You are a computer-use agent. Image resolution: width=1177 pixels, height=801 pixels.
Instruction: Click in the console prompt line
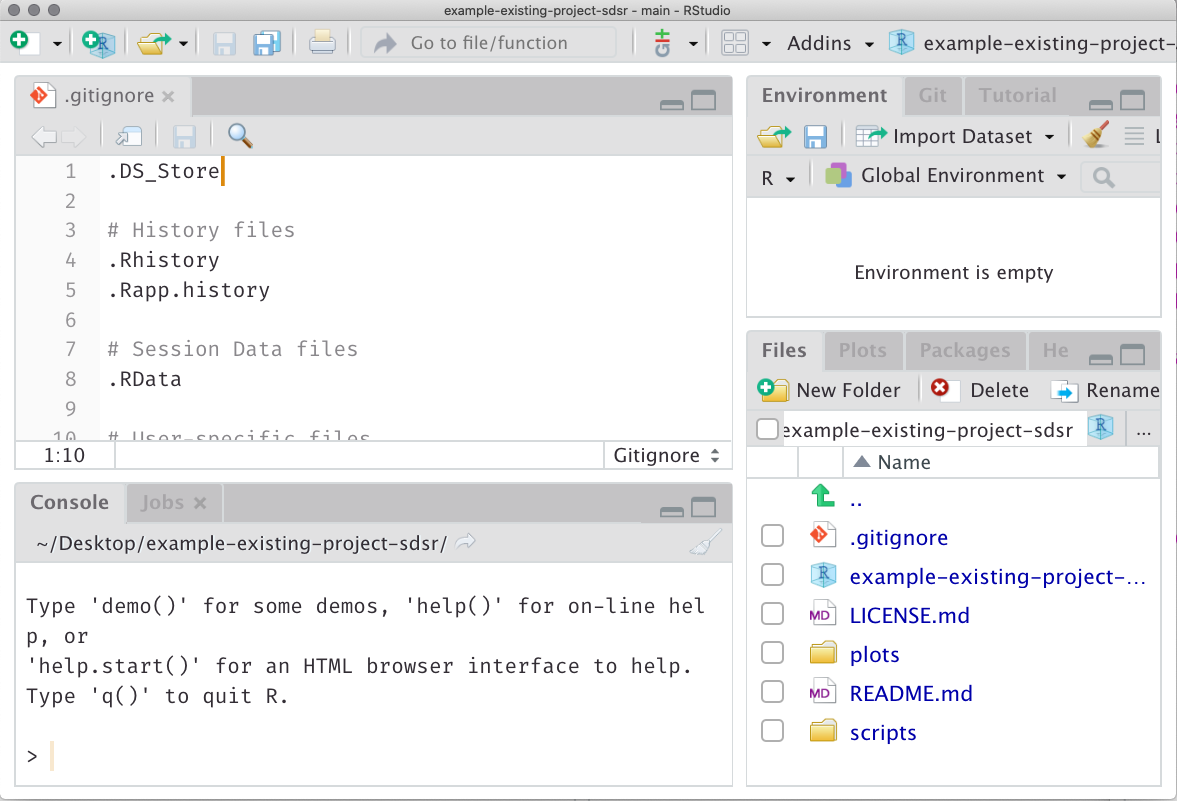[373, 755]
